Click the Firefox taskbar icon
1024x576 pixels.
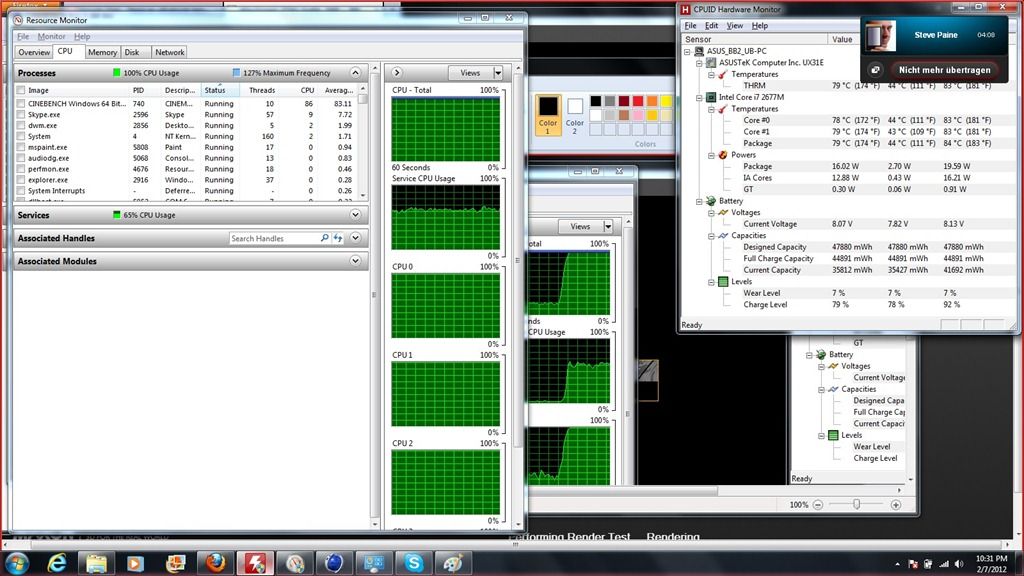(x=214, y=563)
